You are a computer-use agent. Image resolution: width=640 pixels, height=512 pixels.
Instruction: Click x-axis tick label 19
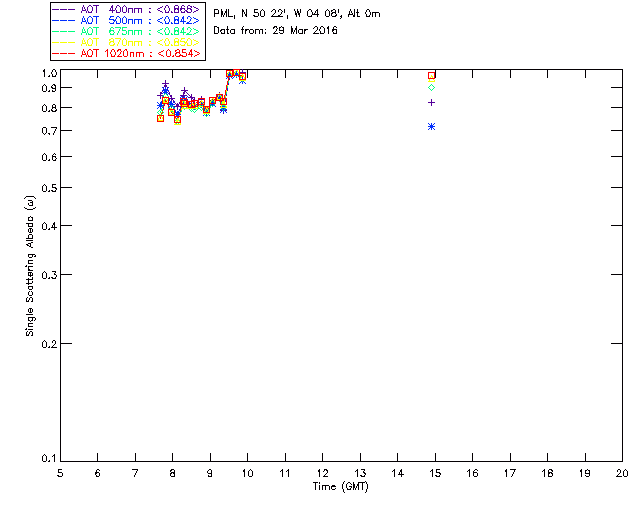585,473
